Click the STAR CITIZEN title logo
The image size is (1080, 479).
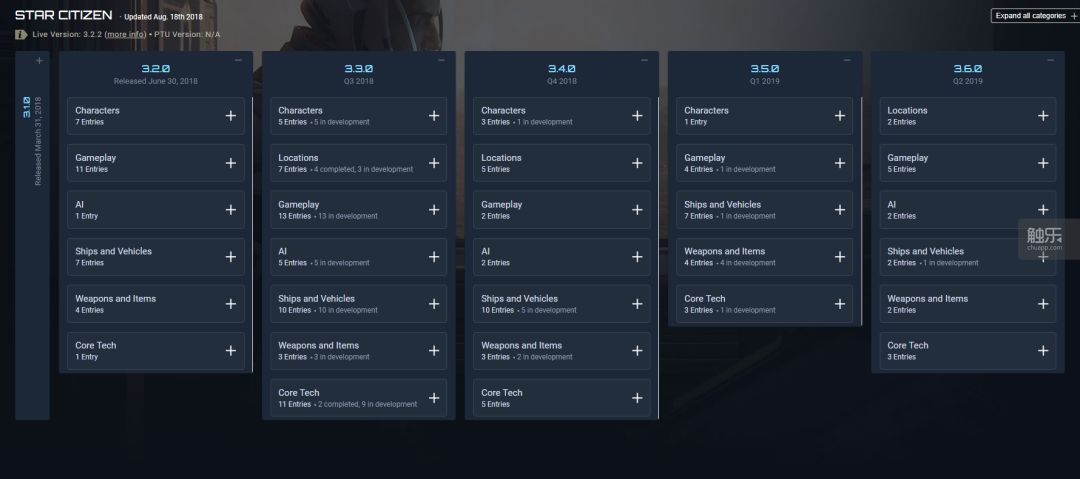pos(63,15)
